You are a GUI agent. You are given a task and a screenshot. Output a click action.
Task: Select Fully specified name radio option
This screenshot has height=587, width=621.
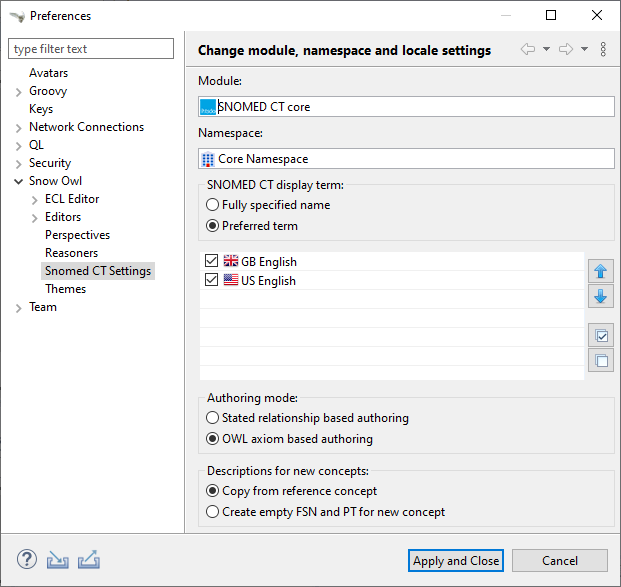[x=212, y=205]
